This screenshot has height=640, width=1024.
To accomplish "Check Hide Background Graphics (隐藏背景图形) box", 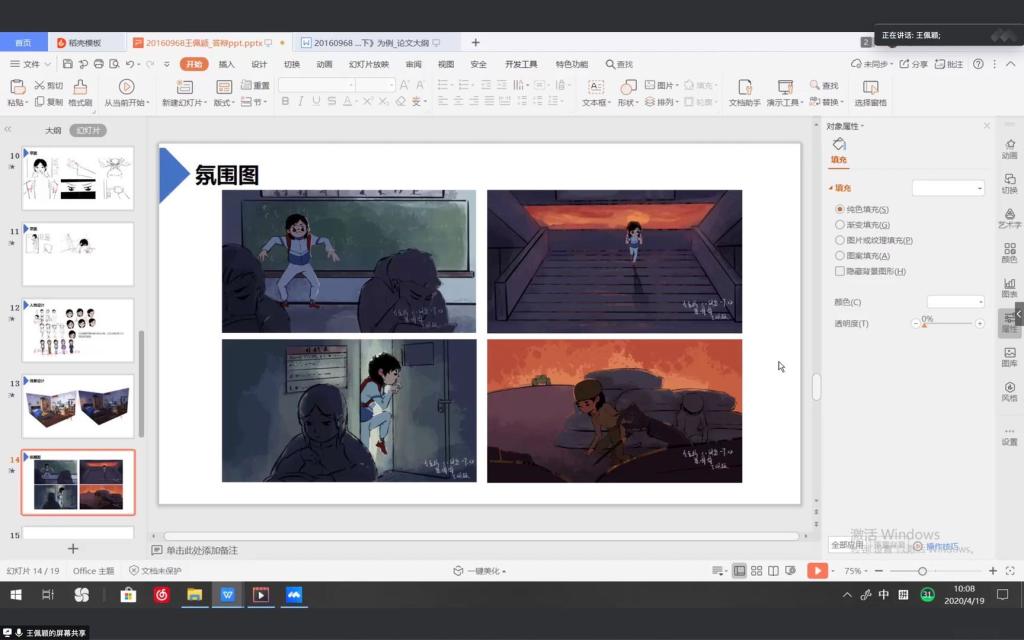I will [840, 271].
